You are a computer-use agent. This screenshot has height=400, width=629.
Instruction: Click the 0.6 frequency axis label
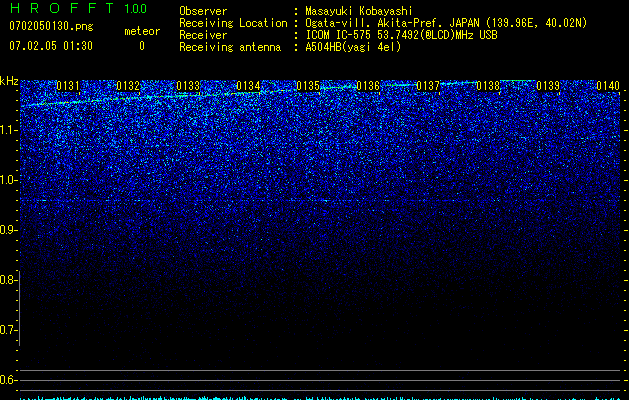(8, 380)
